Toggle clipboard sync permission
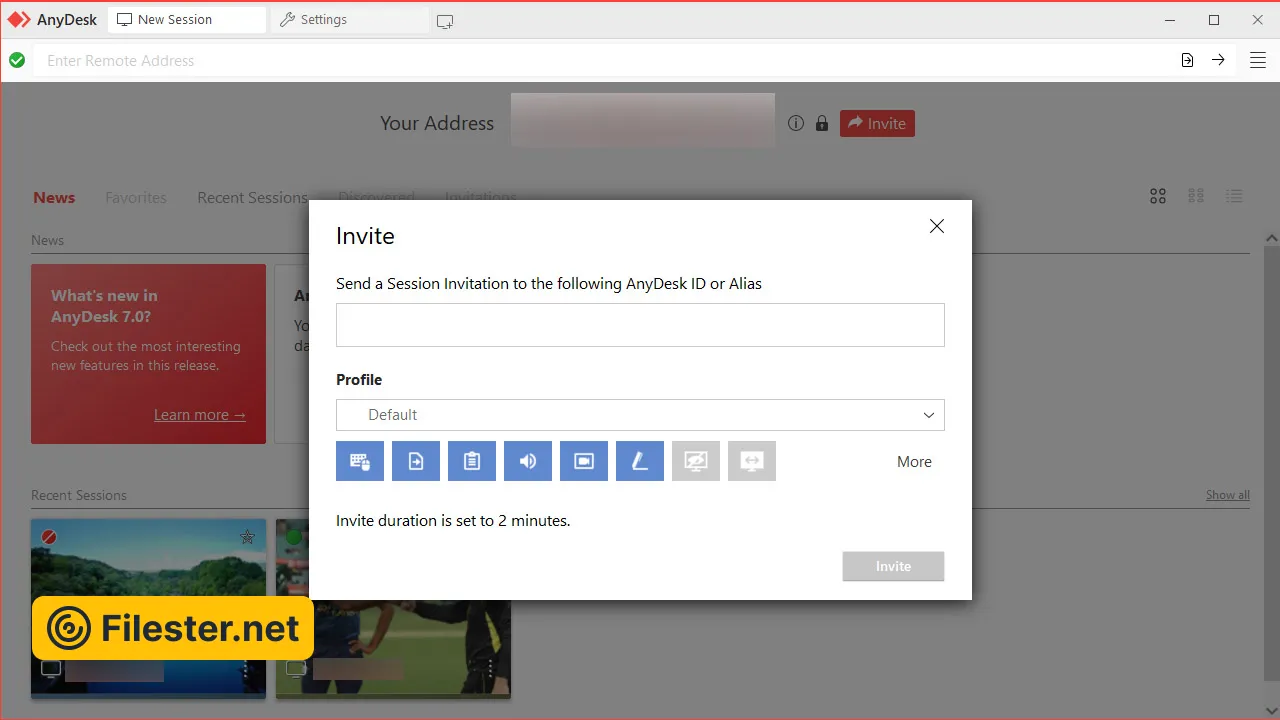Viewport: 1280px width, 720px height. 472,461
